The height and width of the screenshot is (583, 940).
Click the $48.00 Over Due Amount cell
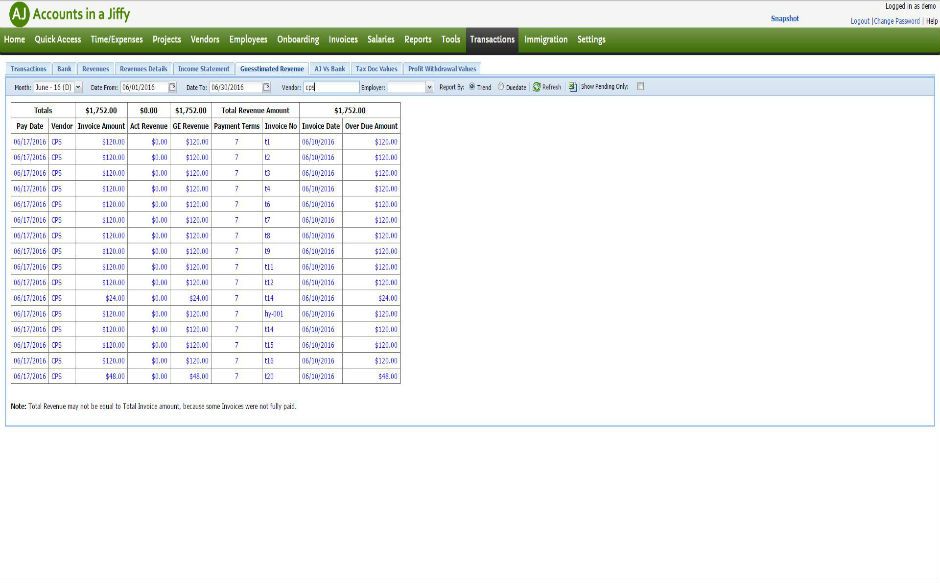pyautogui.click(x=371, y=377)
